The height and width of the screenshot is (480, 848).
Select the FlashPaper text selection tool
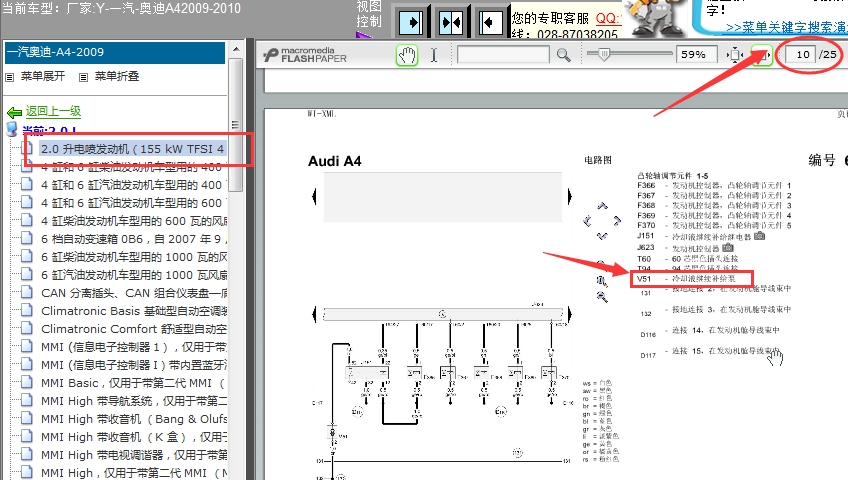coord(434,55)
